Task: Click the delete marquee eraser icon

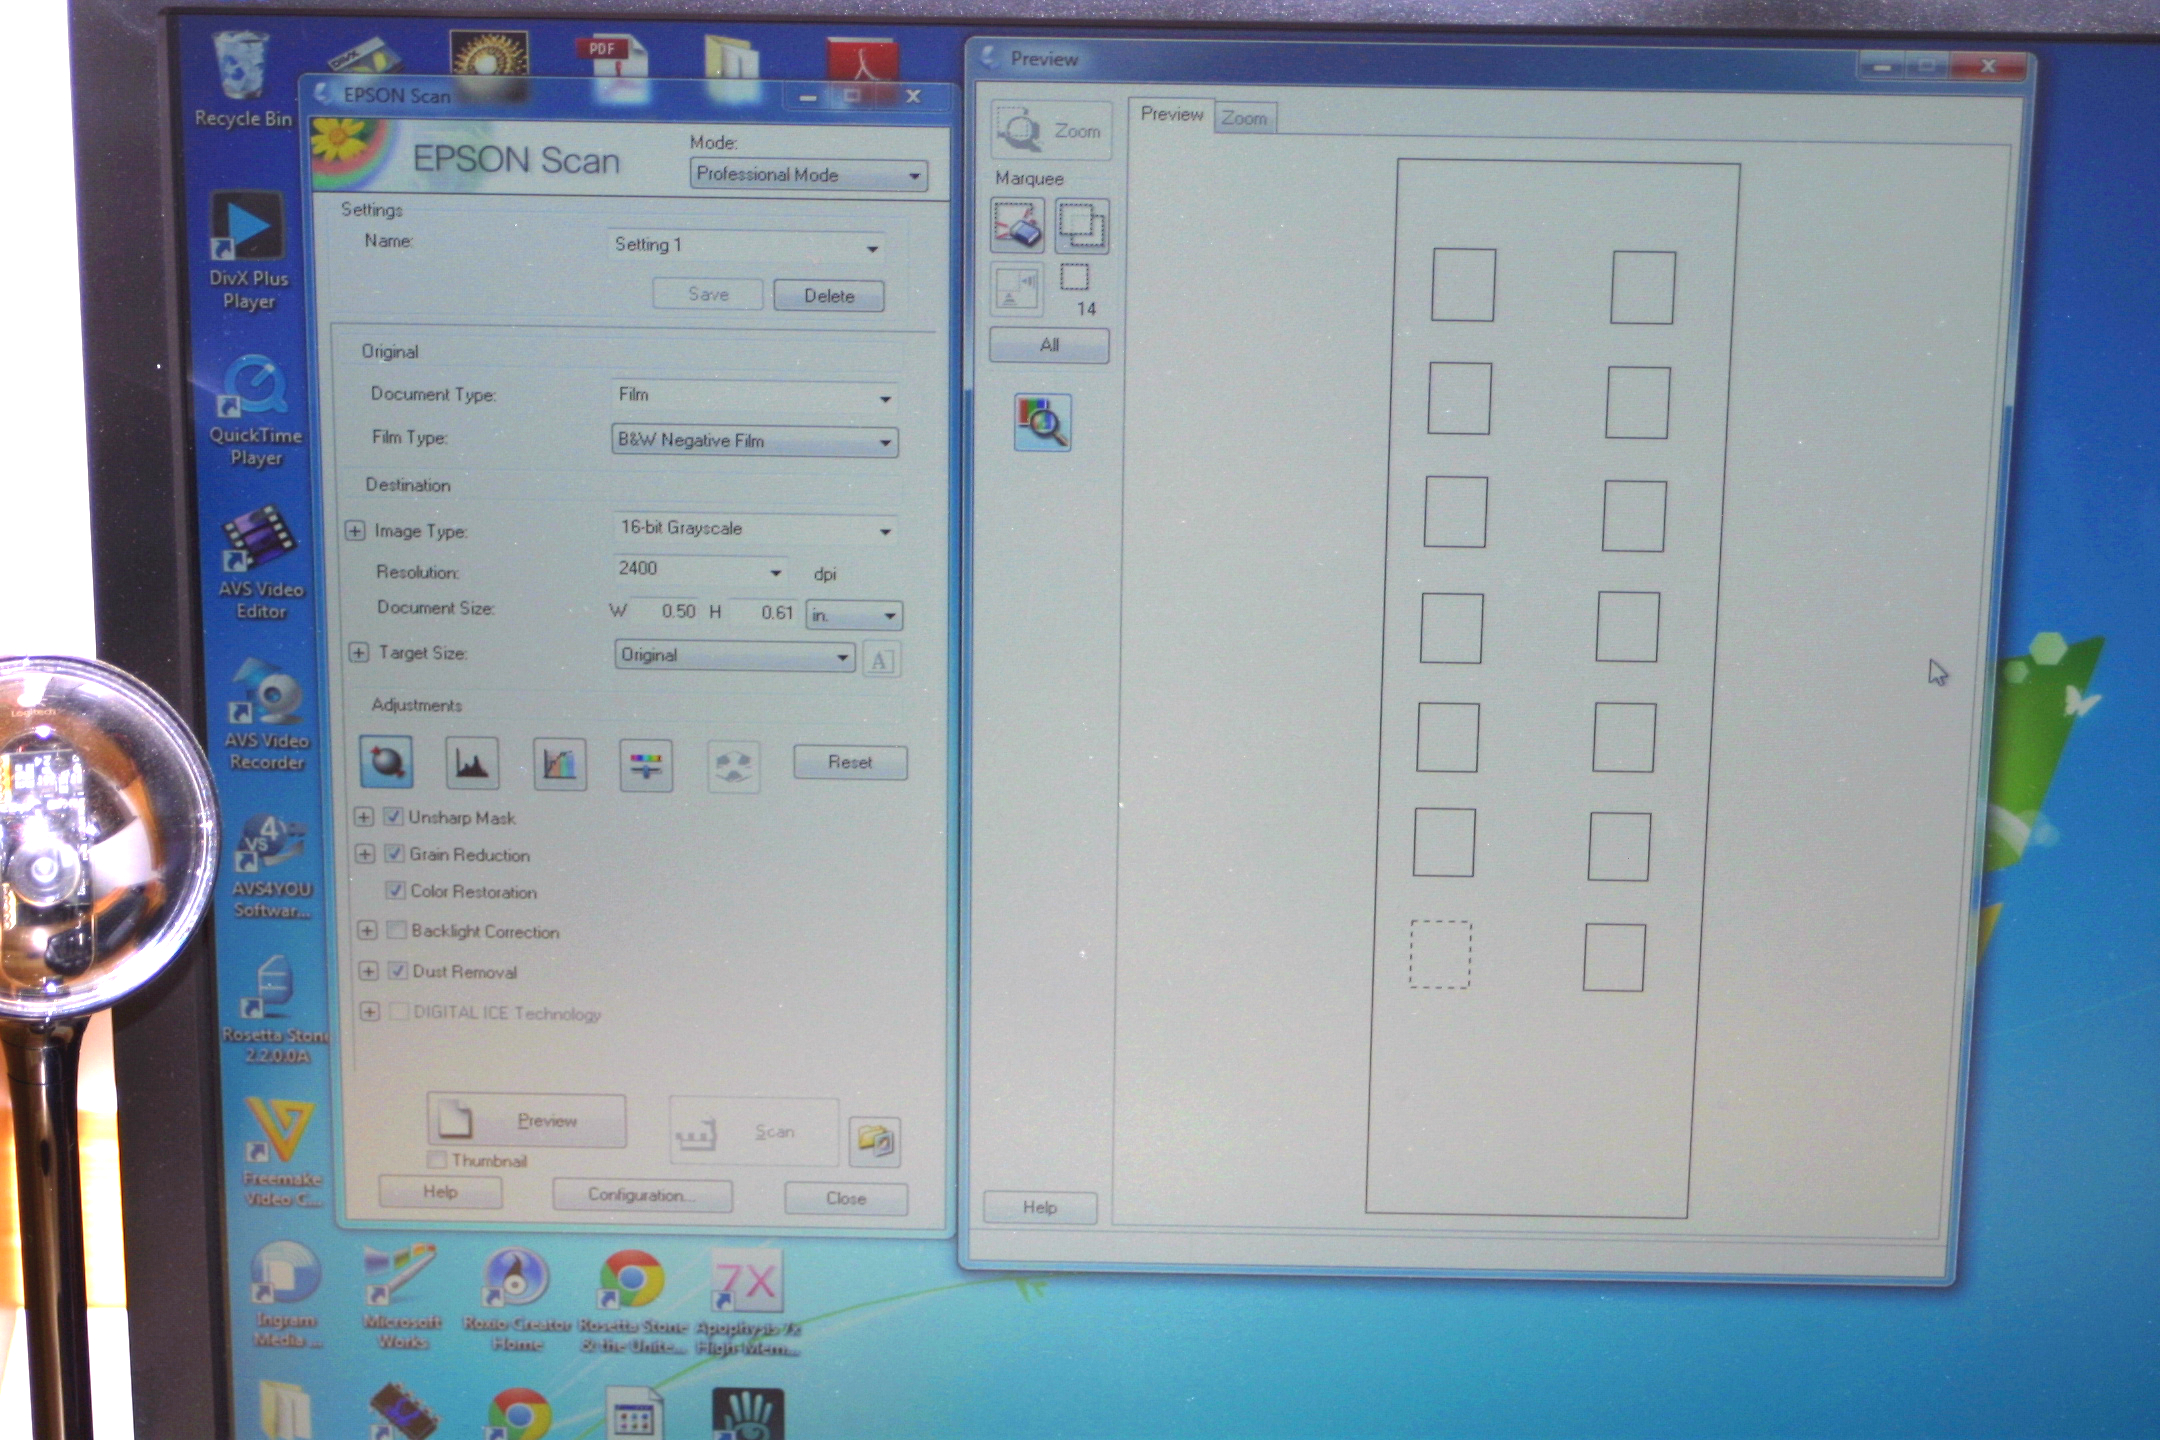Action: coord(1017,225)
